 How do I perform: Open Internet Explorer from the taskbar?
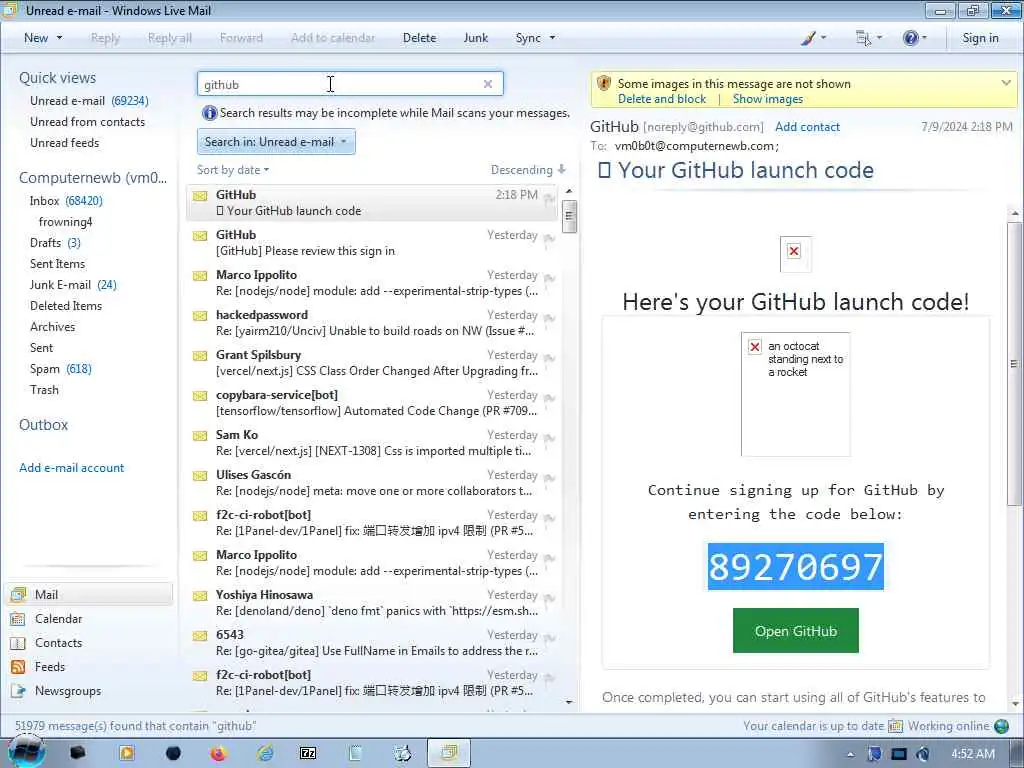tap(265, 753)
